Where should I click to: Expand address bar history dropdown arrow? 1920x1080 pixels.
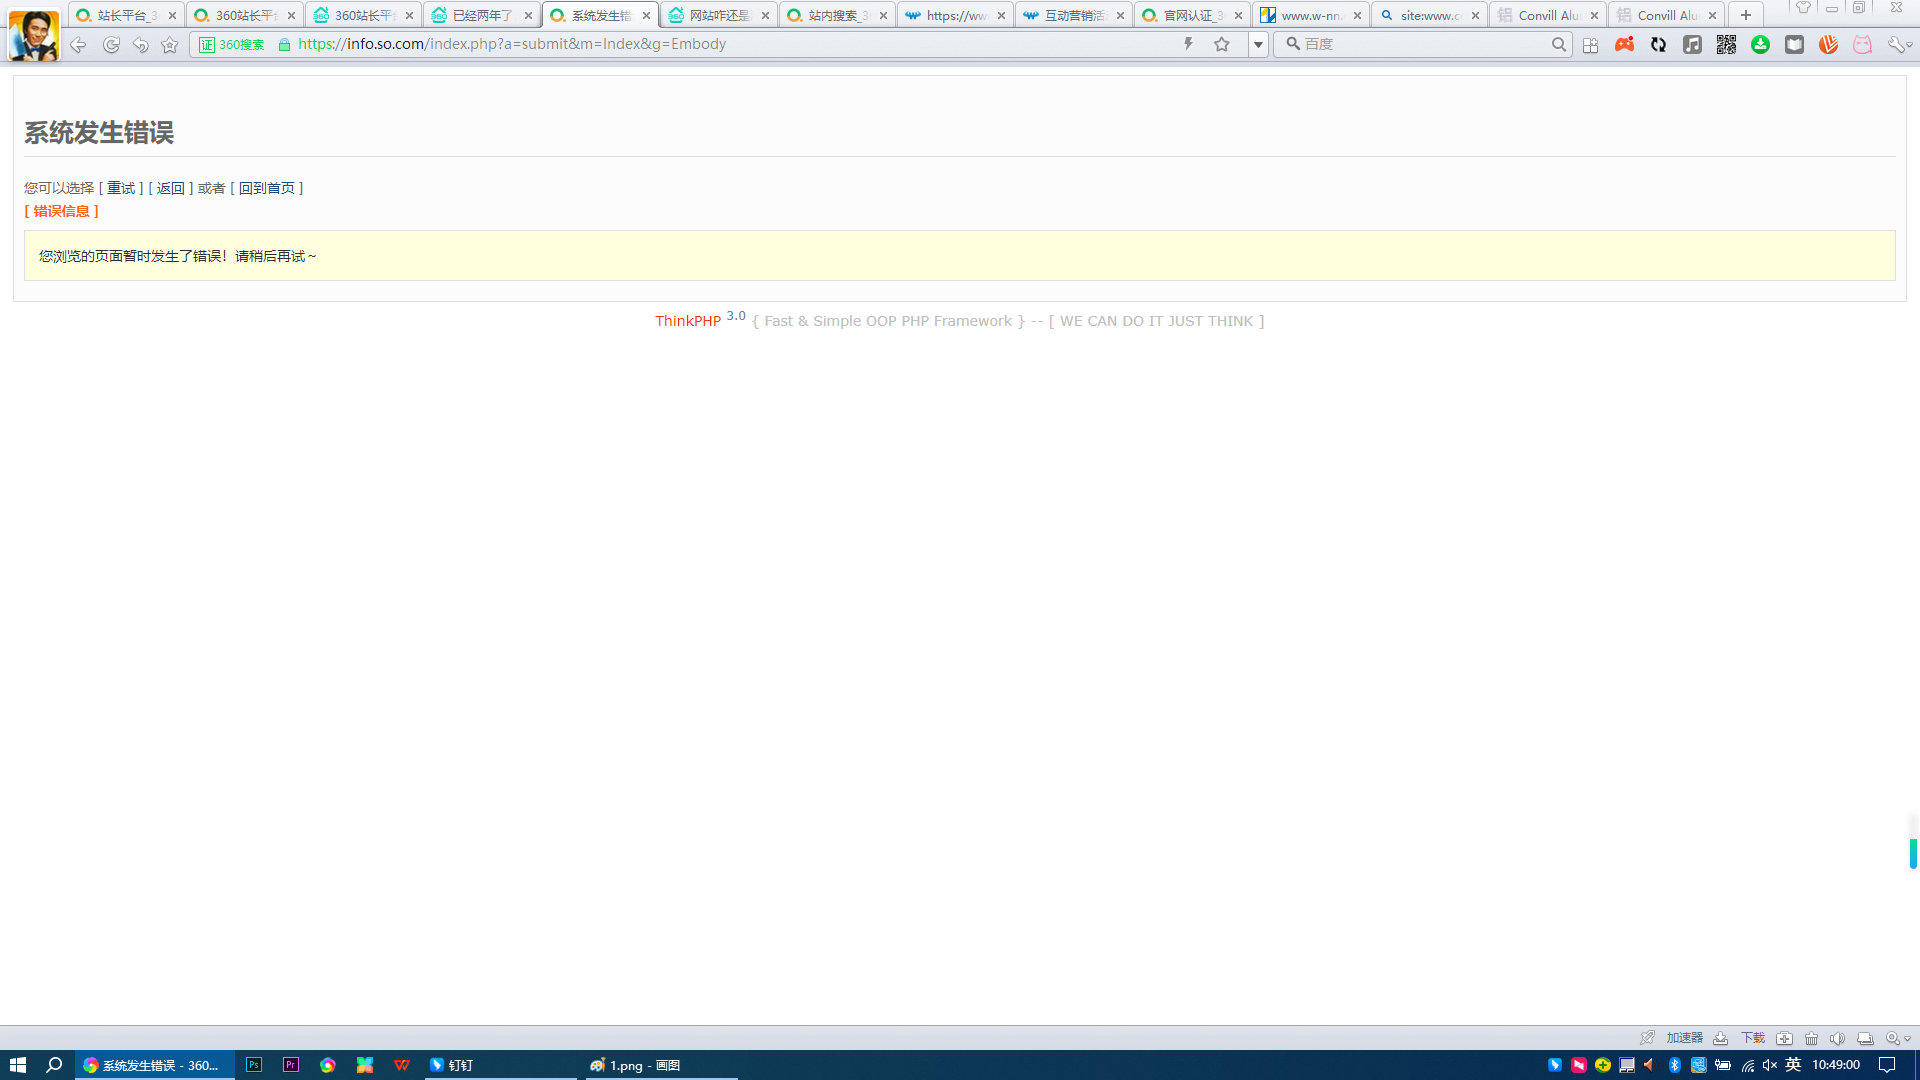tap(1258, 45)
